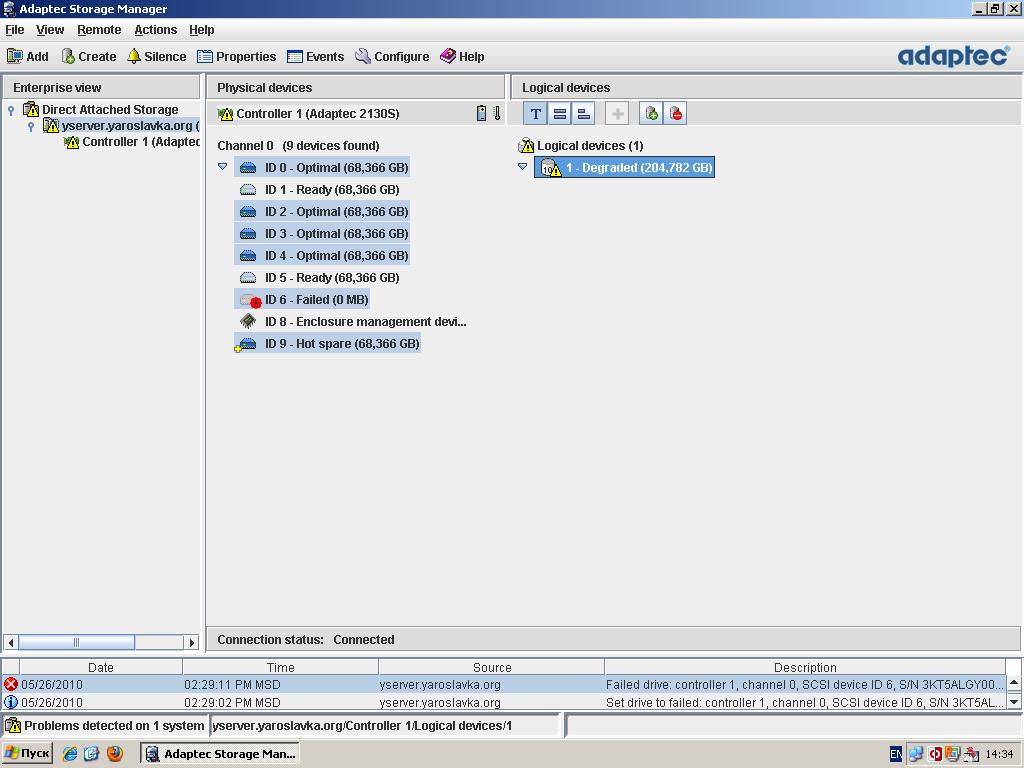
Task: Select the Failed drive event log row
Action: [500, 685]
